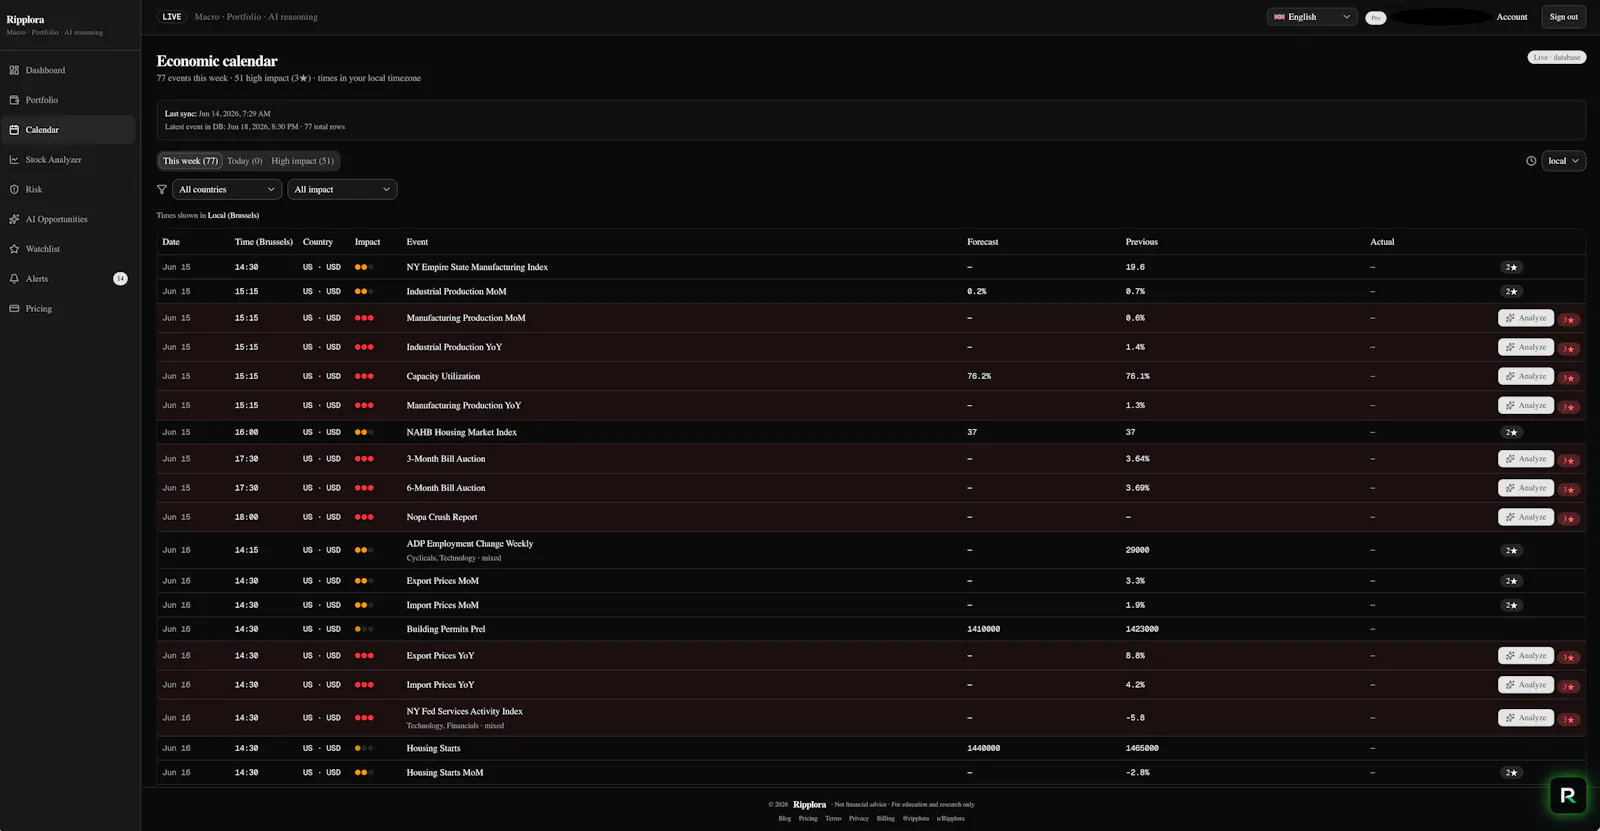This screenshot has width=1600, height=831.
Task: Open Dashboard from the sidebar
Action: (x=45, y=70)
